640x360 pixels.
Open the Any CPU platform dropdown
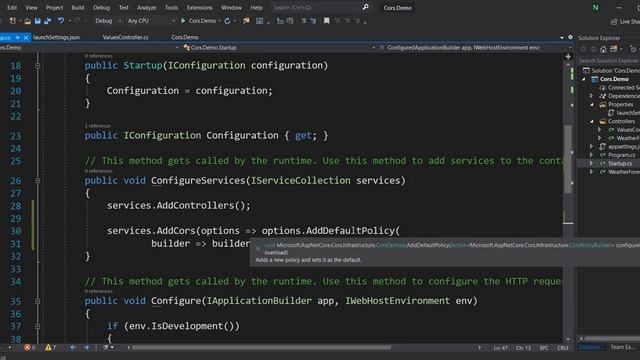click(x=151, y=21)
